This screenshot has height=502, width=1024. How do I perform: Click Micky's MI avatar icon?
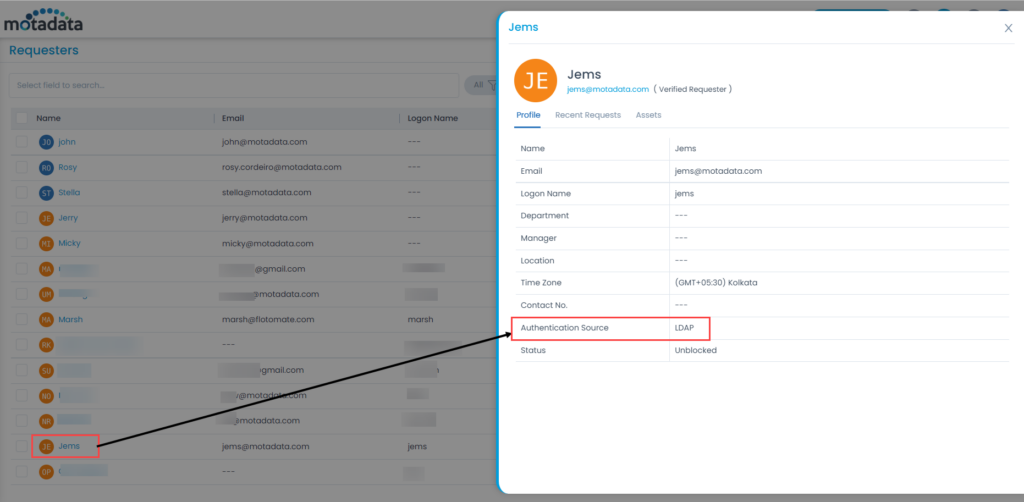46,243
